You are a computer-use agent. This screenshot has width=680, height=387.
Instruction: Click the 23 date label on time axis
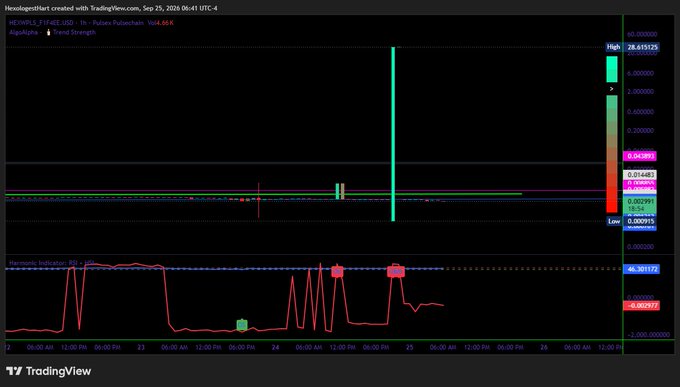(x=141, y=348)
